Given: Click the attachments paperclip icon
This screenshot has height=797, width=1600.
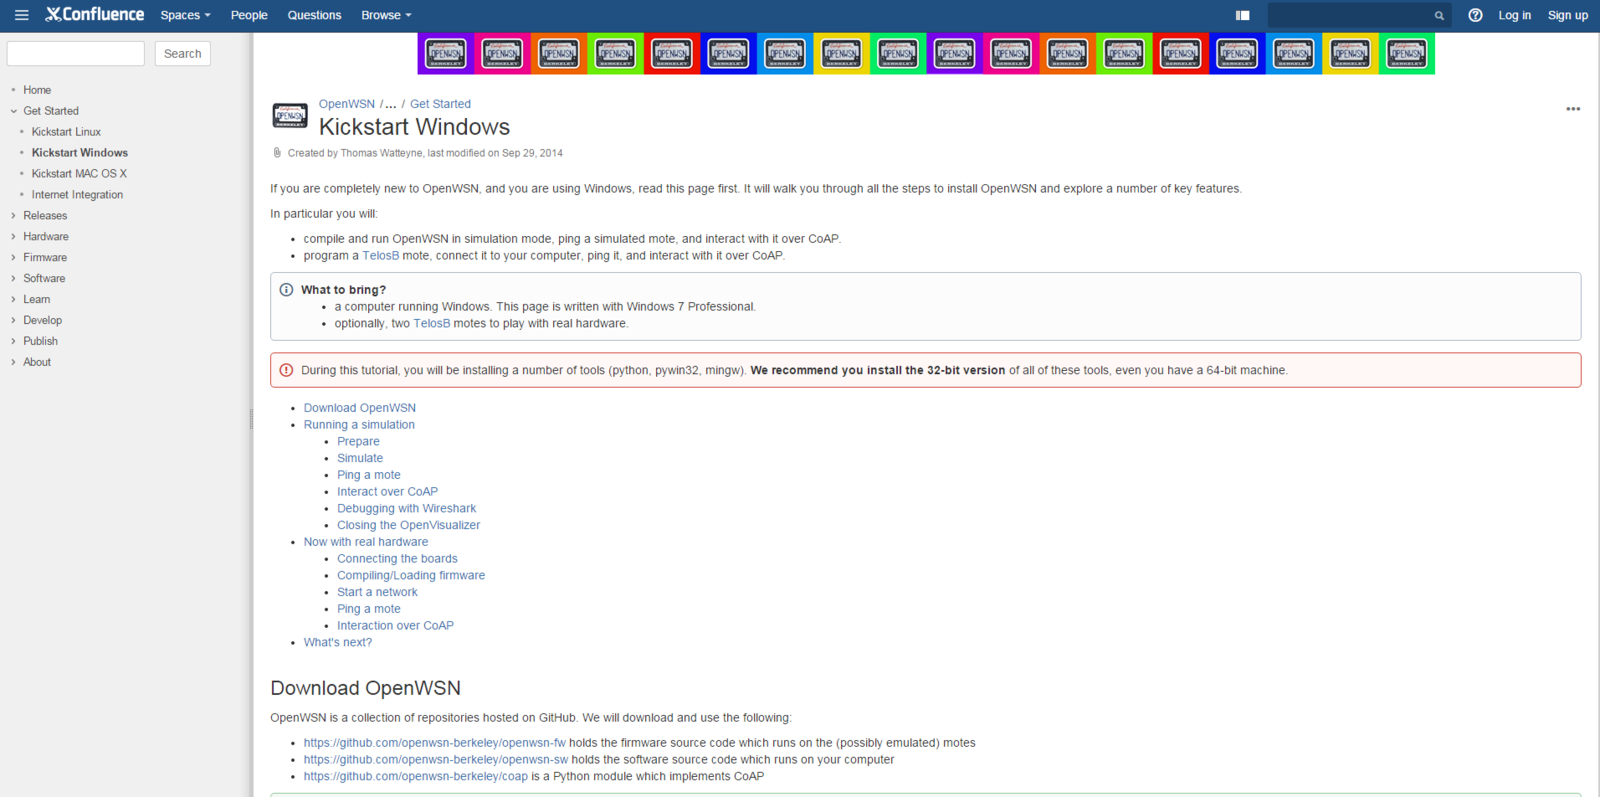Looking at the screenshot, I should pyautogui.click(x=277, y=153).
